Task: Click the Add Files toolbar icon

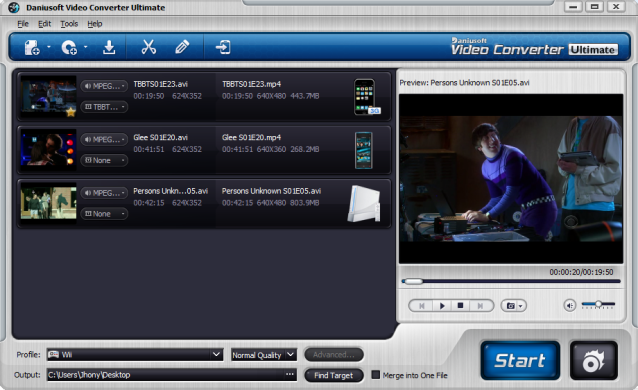Action: click(x=32, y=48)
